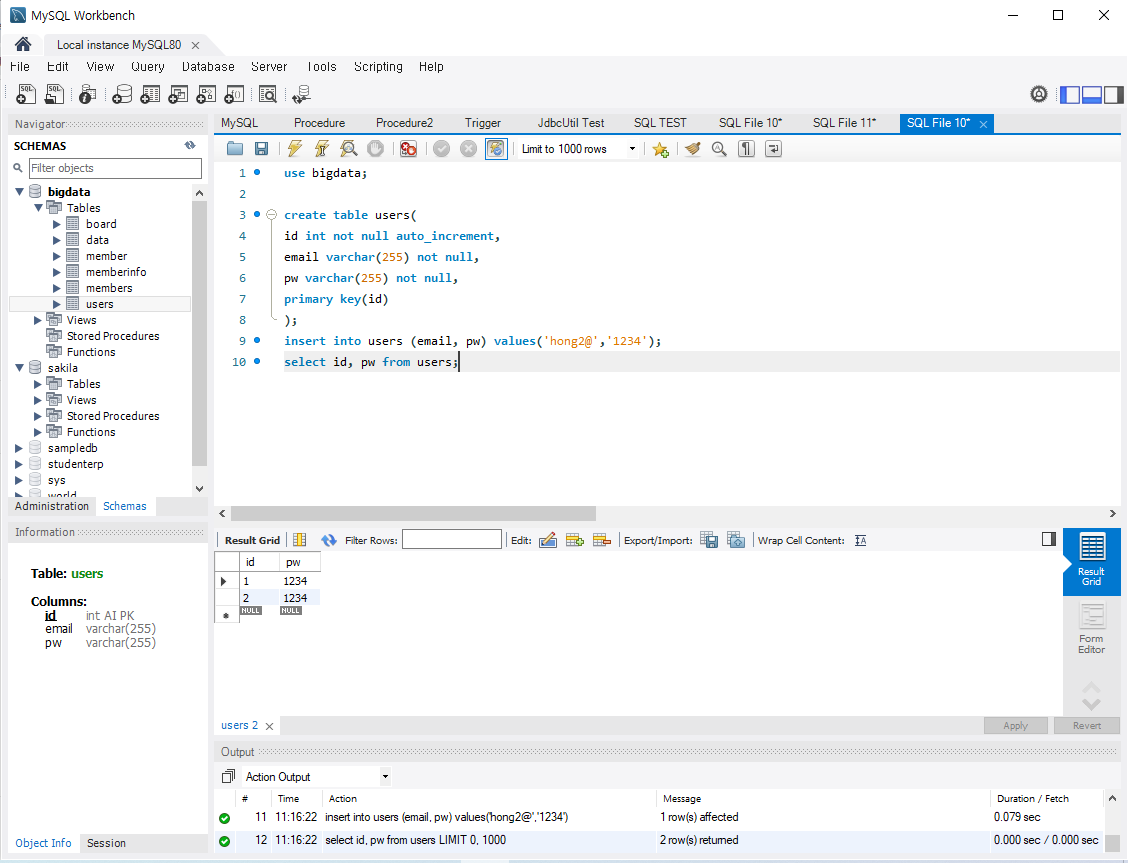Commit the transaction icon

[x=442, y=149]
